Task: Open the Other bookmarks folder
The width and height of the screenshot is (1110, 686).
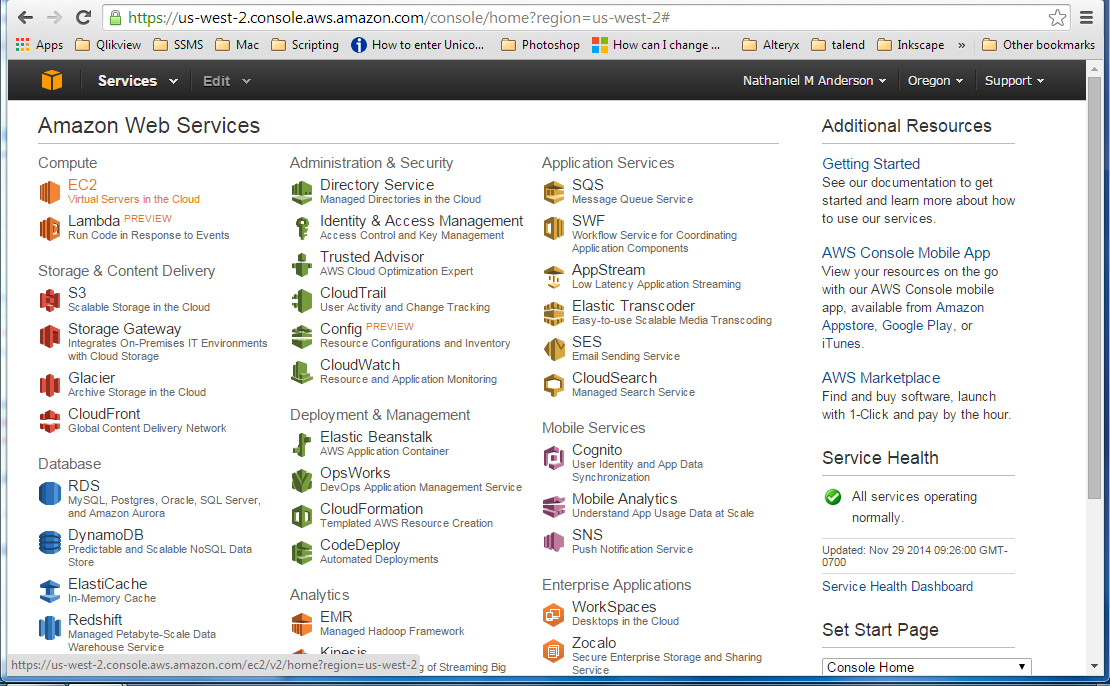Action: click(1039, 45)
